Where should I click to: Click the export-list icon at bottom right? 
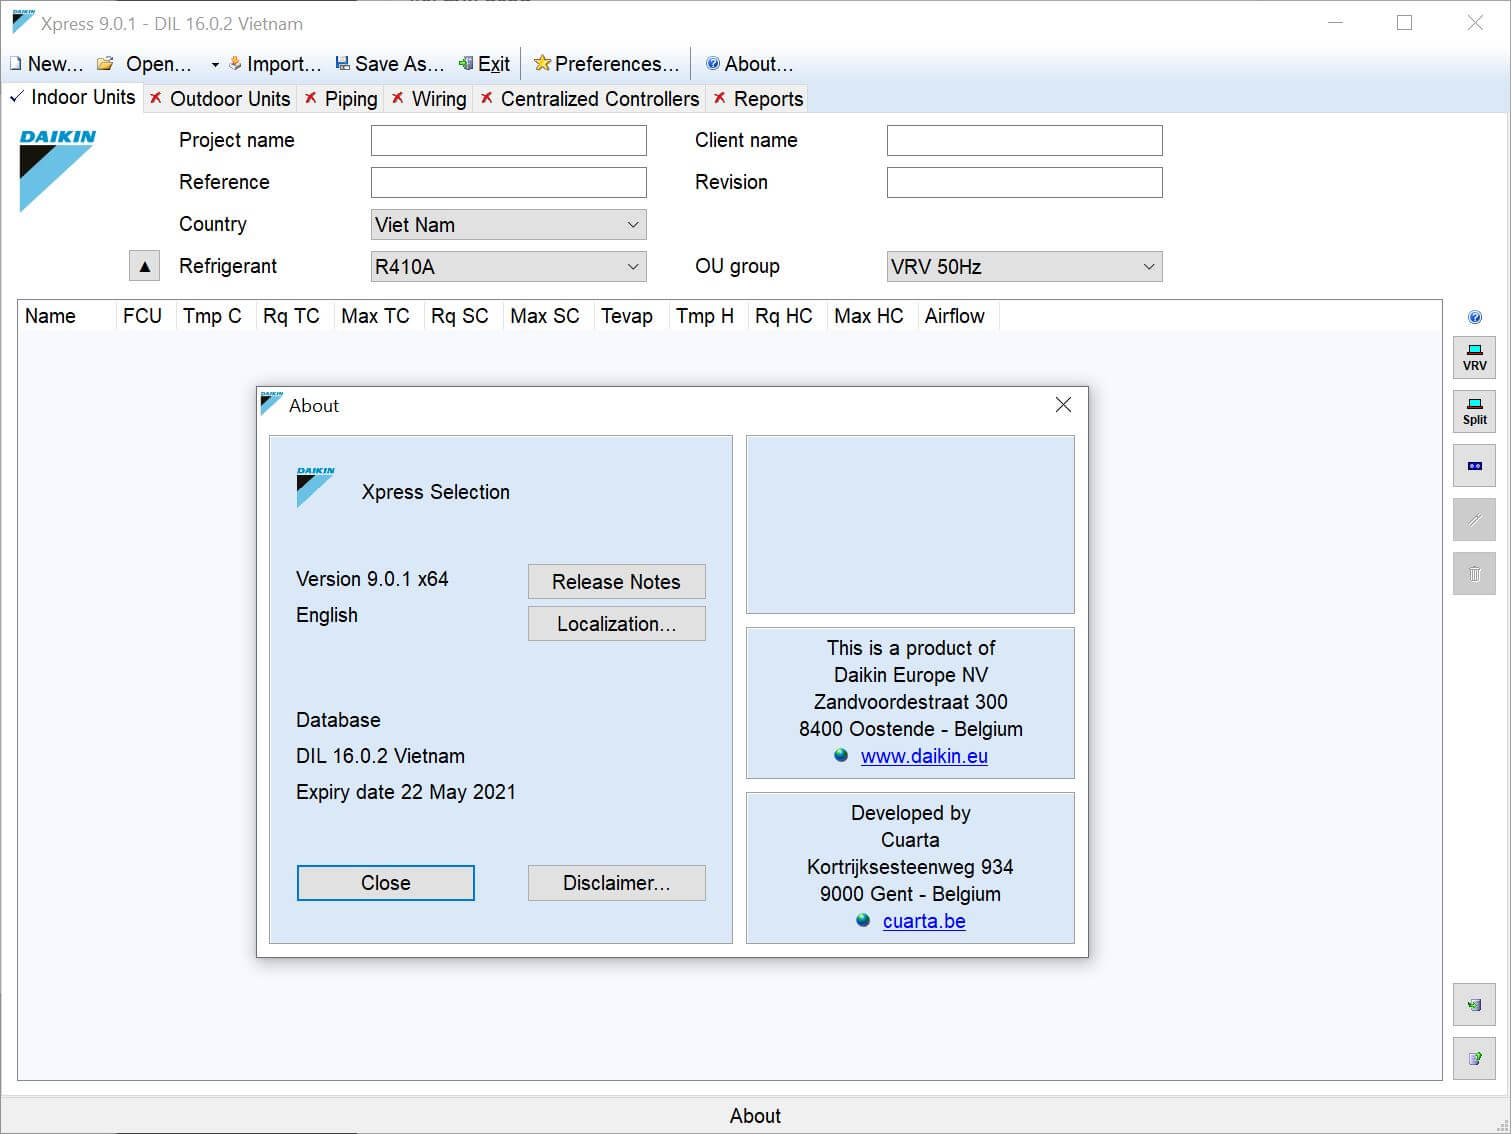(x=1474, y=1058)
